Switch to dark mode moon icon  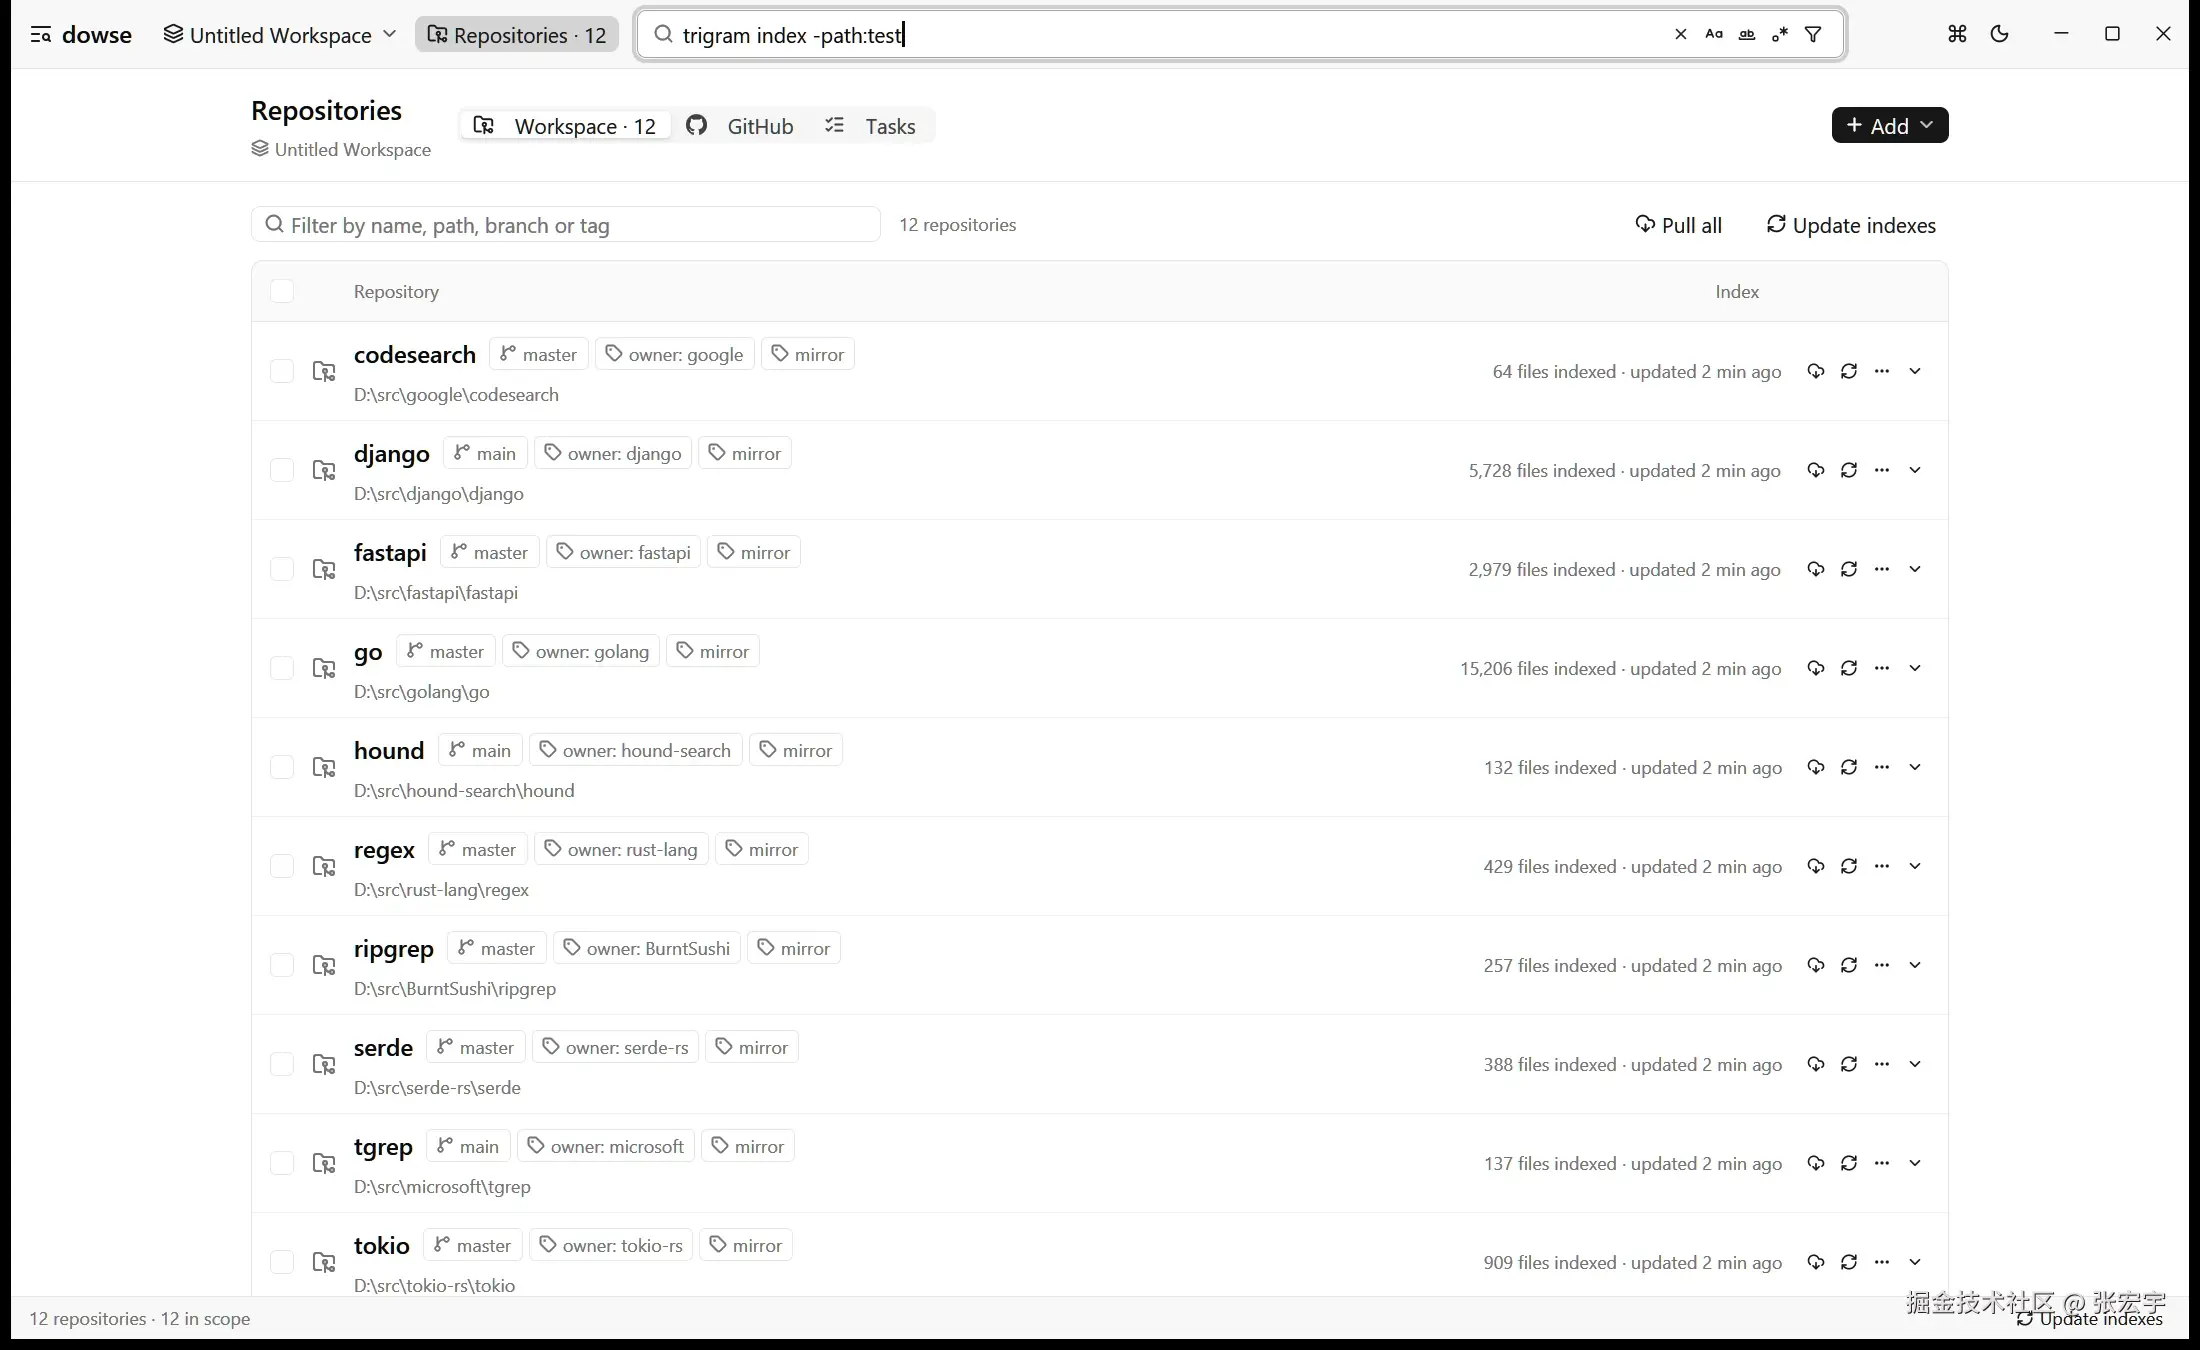[x=2000, y=34]
